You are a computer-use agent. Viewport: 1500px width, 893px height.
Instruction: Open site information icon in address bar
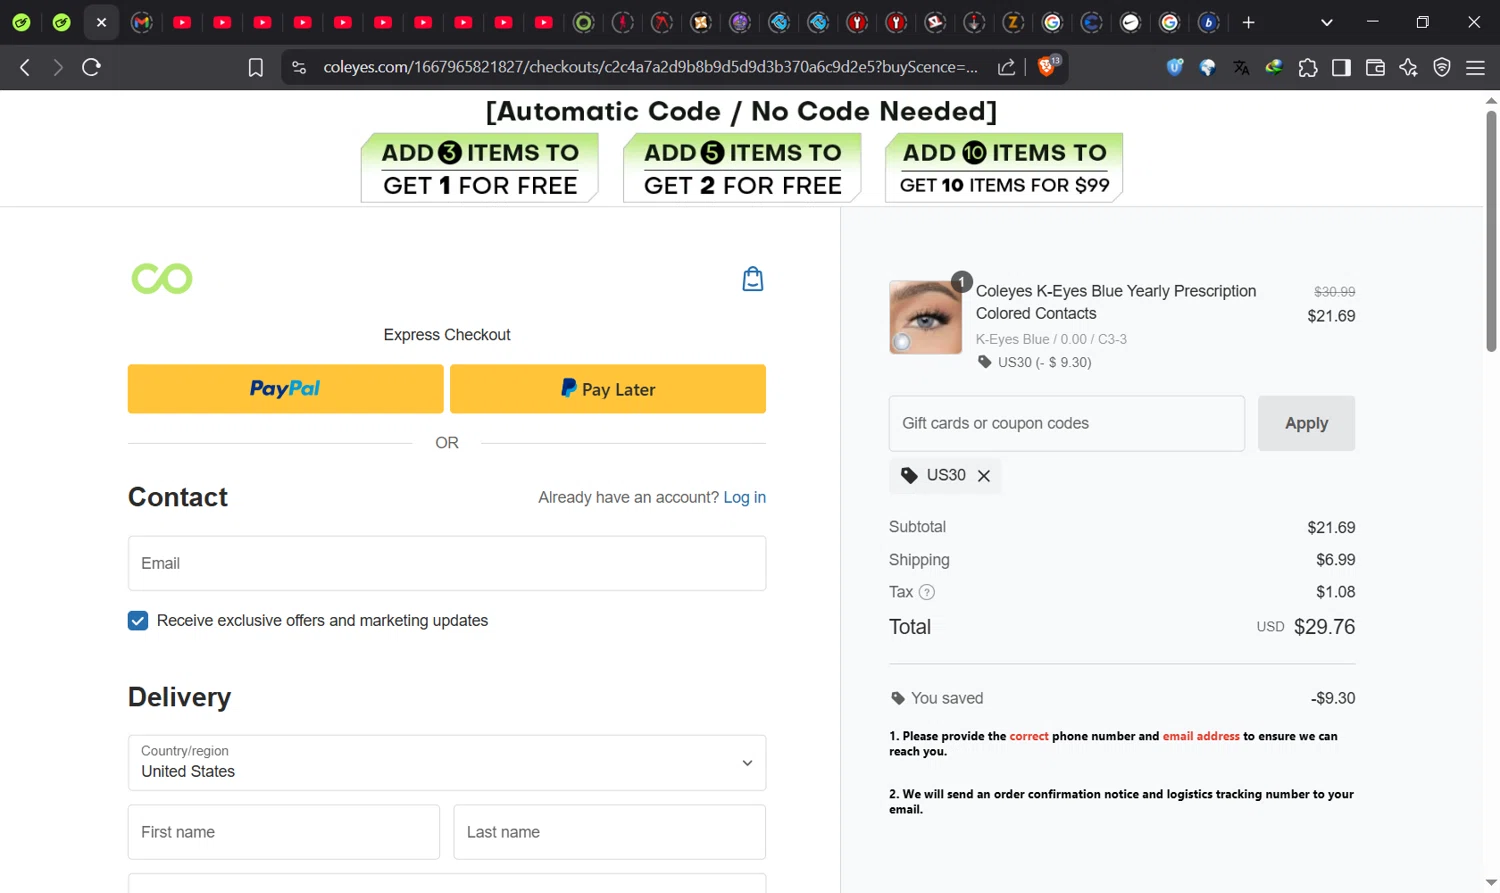click(x=298, y=67)
